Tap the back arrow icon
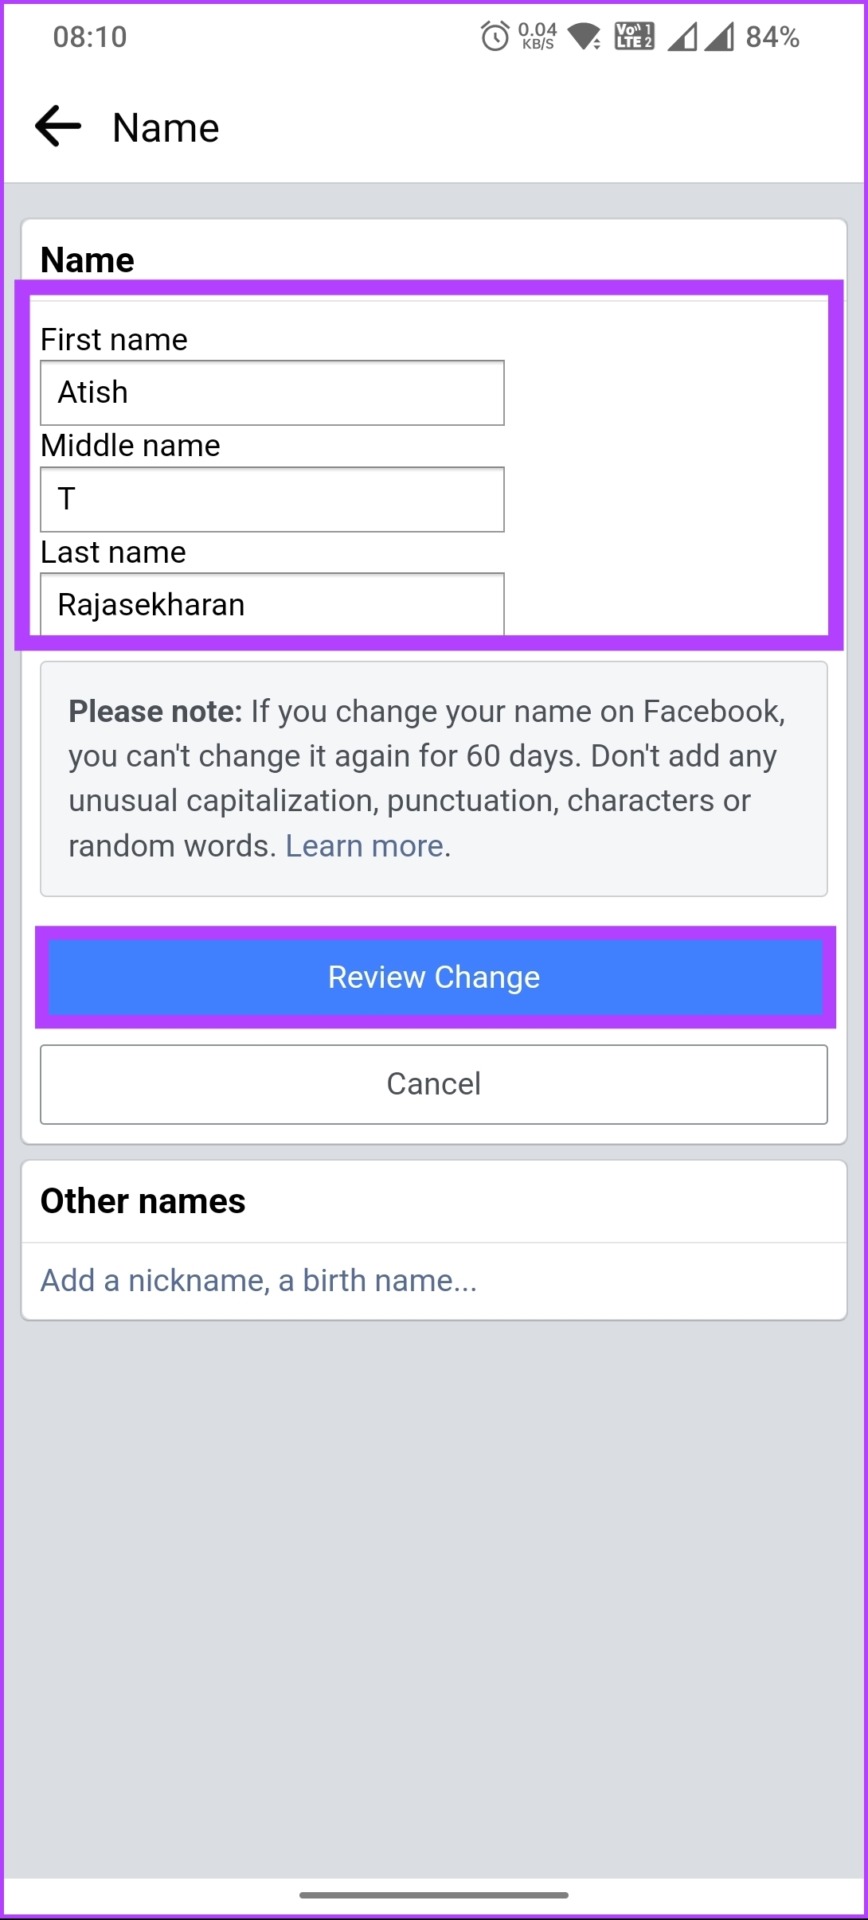 coord(57,127)
